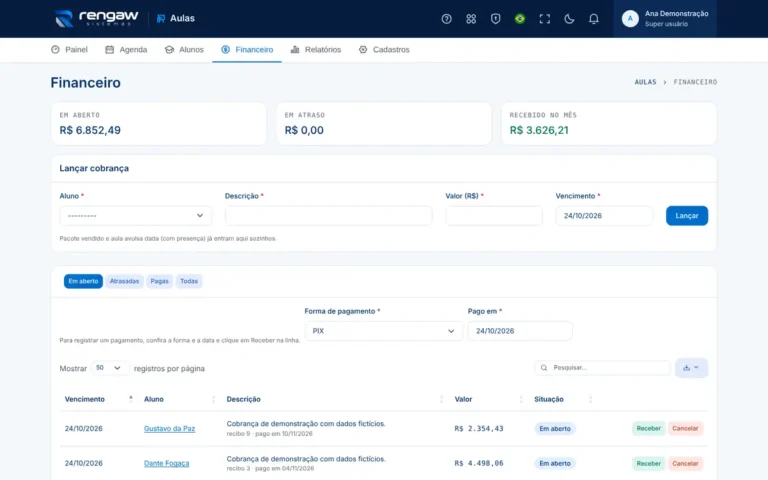Screen dimensions: 768x480
Task: Go to the Painel tab
Action: click(70, 49)
